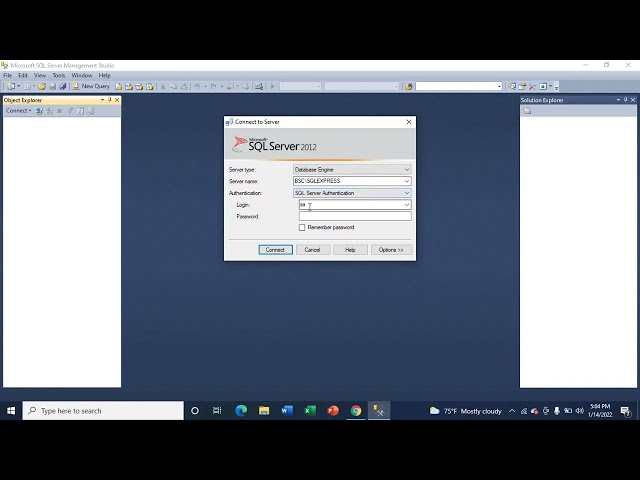Open the Window menu
Viewport: 640px width, 480px height.
[82, 76]
